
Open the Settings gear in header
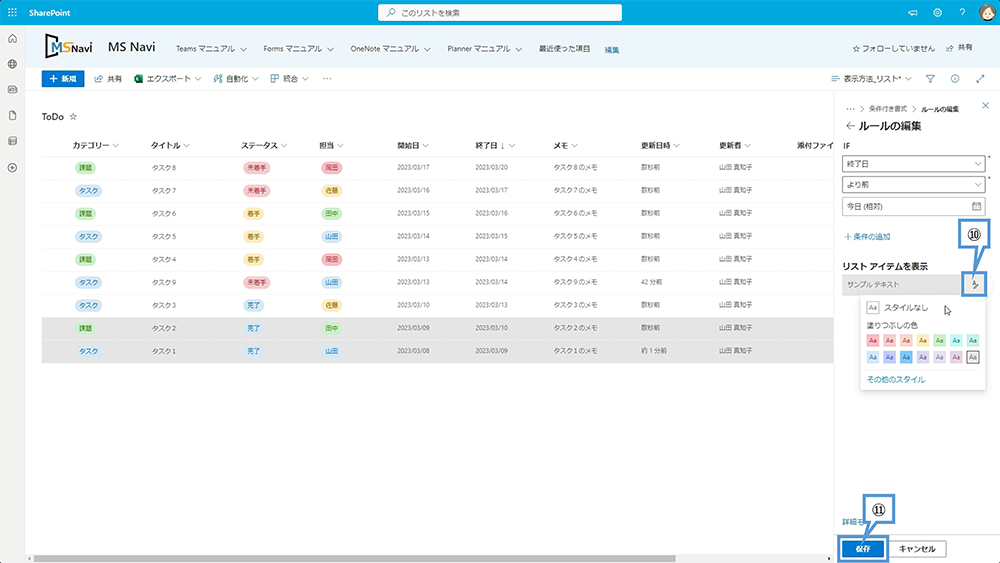tap(937, 12)
